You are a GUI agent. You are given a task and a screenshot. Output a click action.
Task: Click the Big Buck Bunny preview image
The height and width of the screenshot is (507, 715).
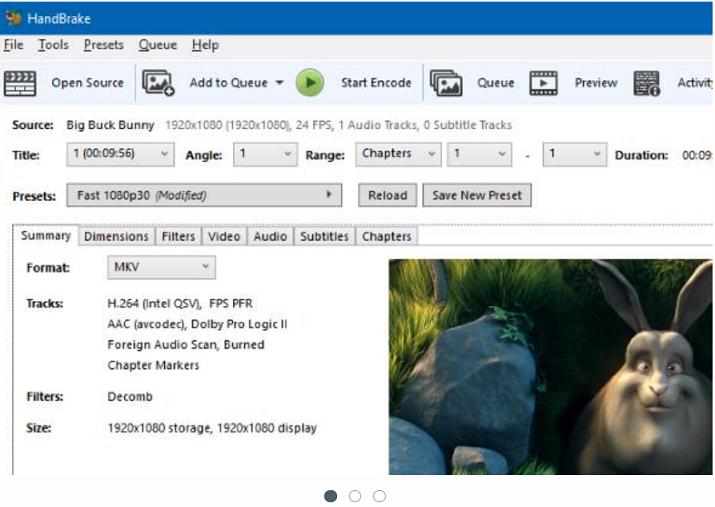point(550,367)
